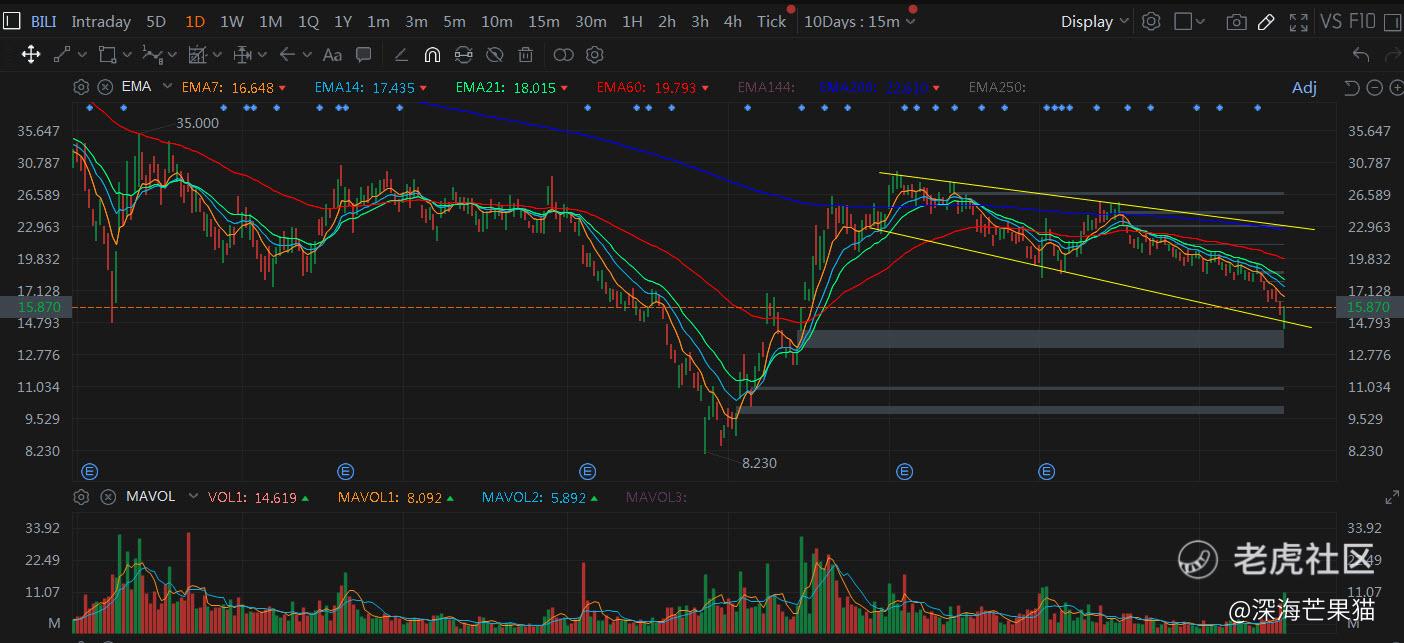Click the VS compare button
Viewport: 1404px width, 643px height.
1331,21
